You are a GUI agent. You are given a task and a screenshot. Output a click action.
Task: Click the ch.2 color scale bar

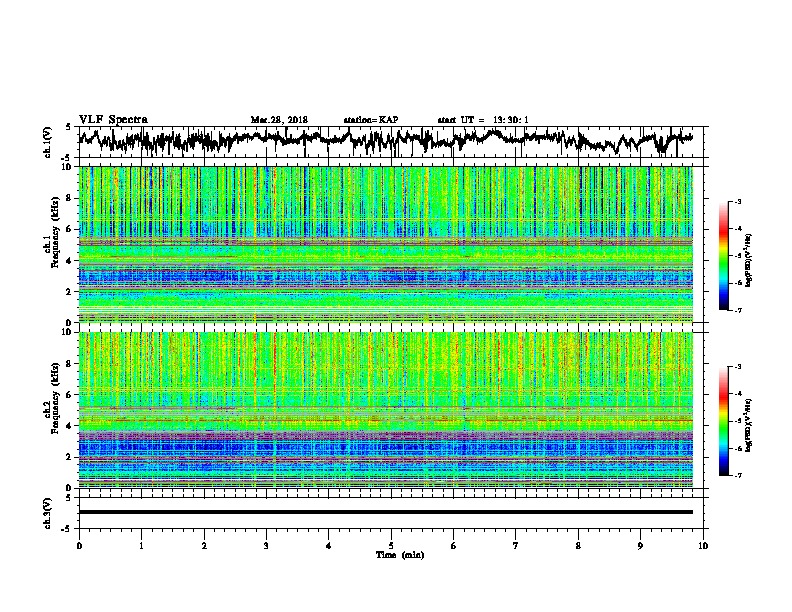723,421
